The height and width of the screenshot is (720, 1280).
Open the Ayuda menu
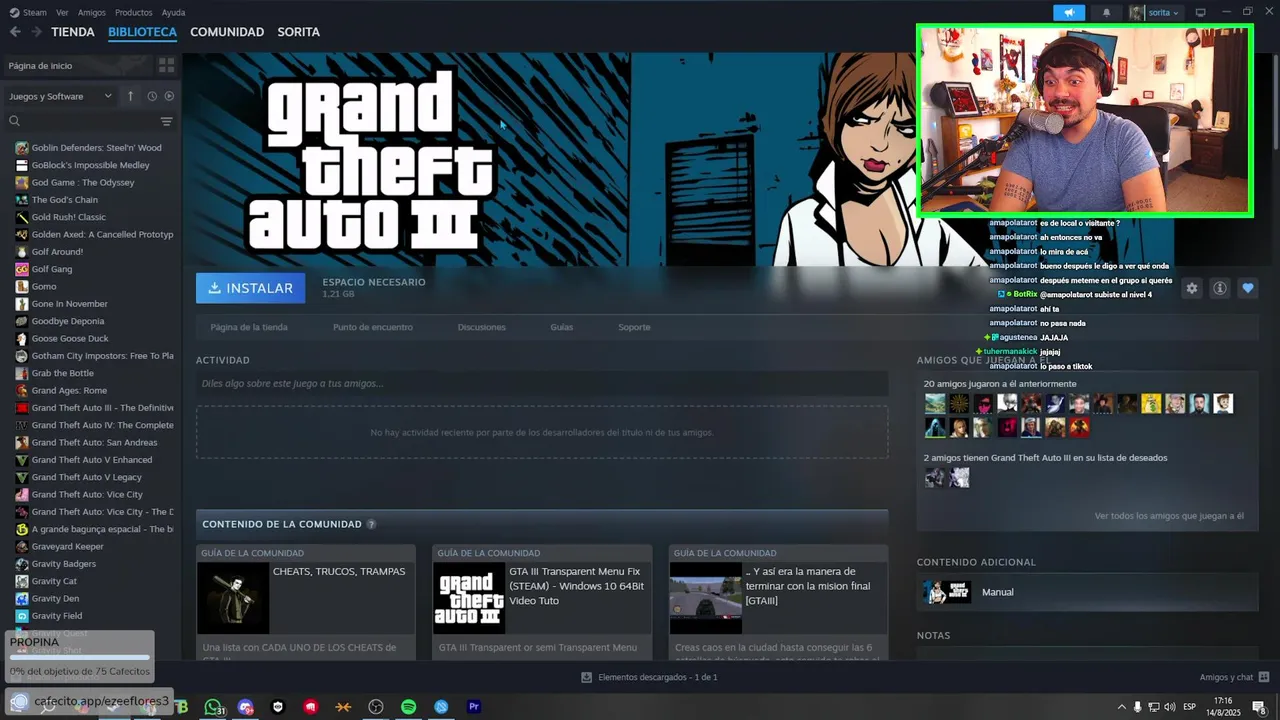[174, 13]
